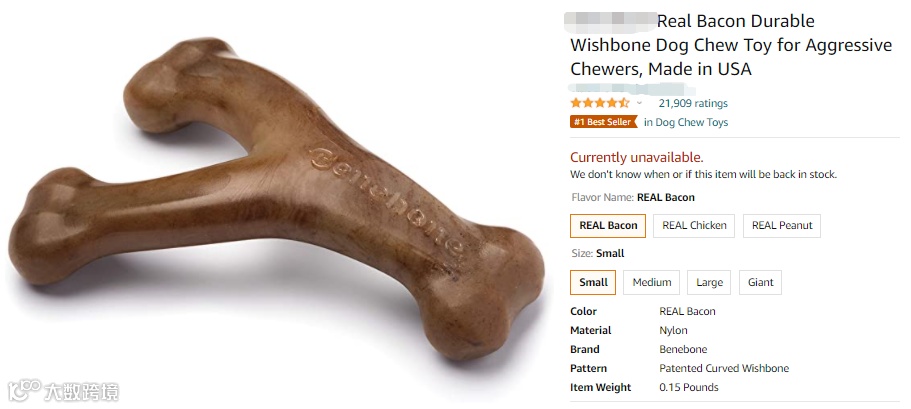Click the watermark logo icon in corner

24,390
